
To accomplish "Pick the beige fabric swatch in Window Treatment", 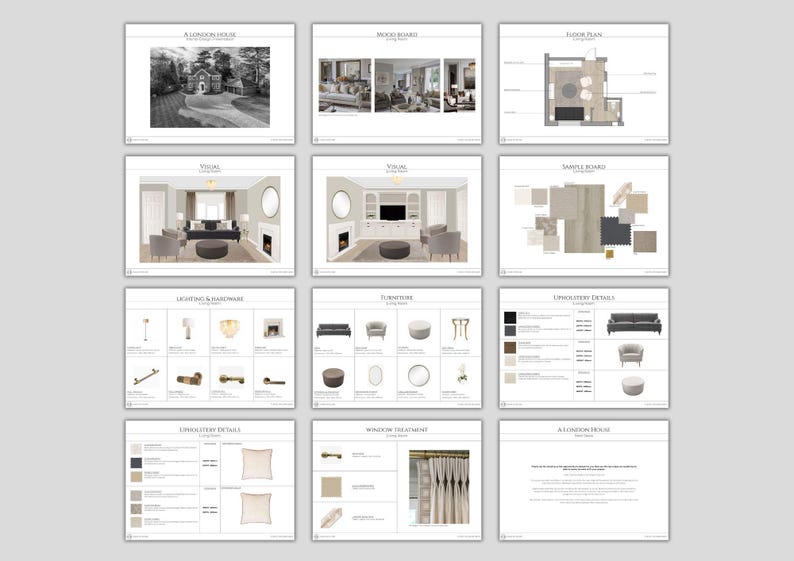I will click(x=331, y=487).
